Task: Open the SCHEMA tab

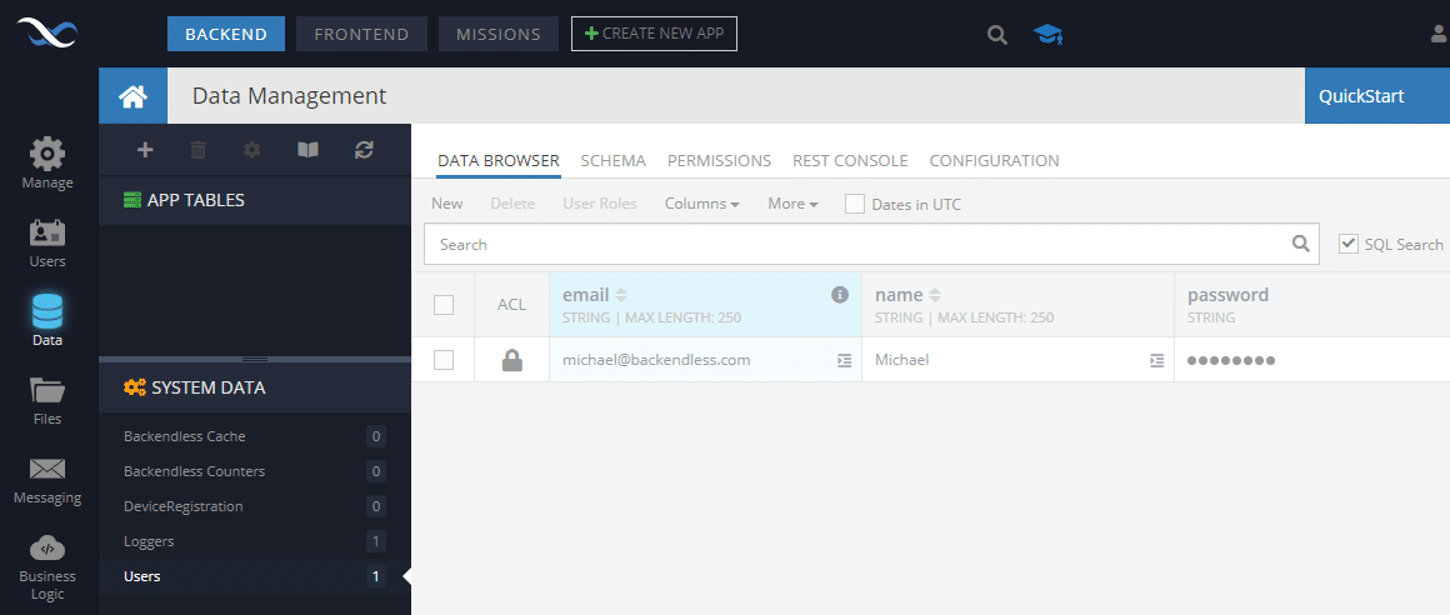Action: coord(613,161)
